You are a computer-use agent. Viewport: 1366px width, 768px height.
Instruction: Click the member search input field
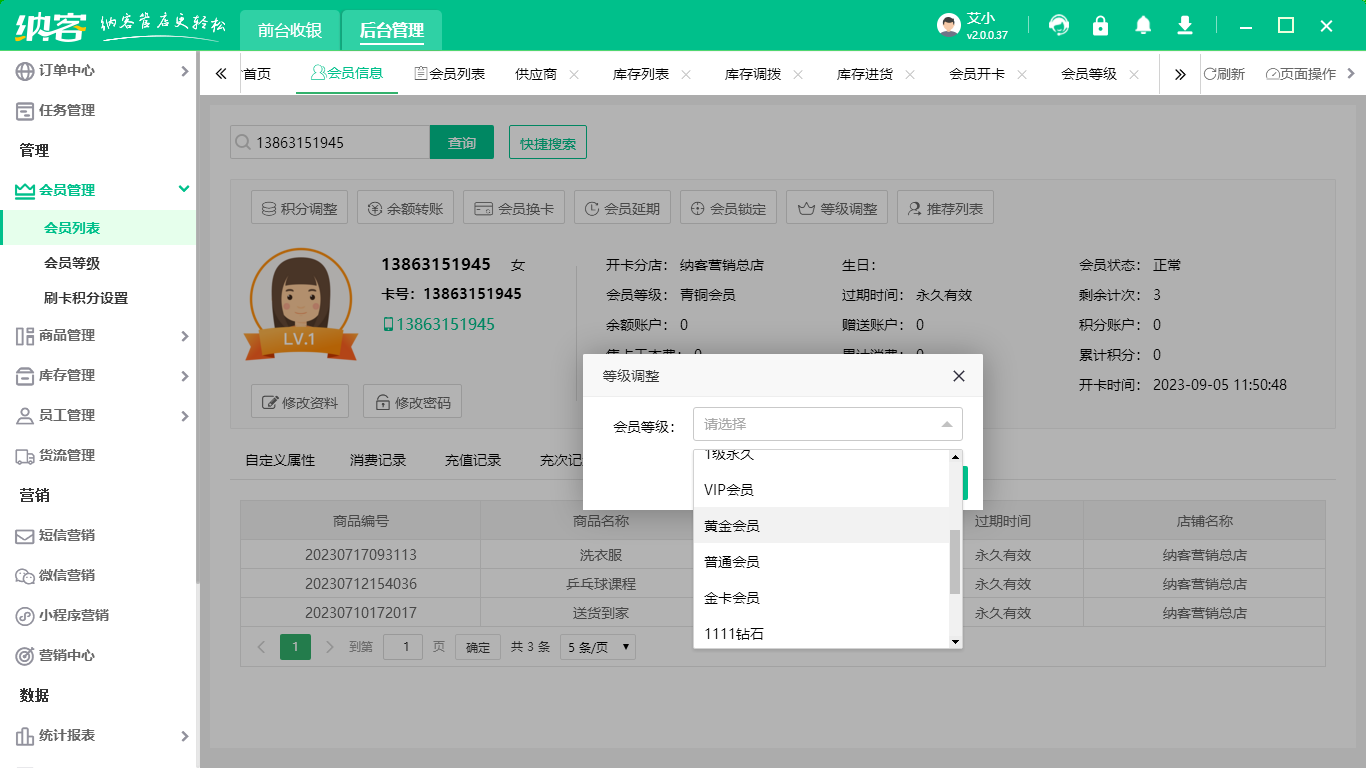tap(330, 142)
